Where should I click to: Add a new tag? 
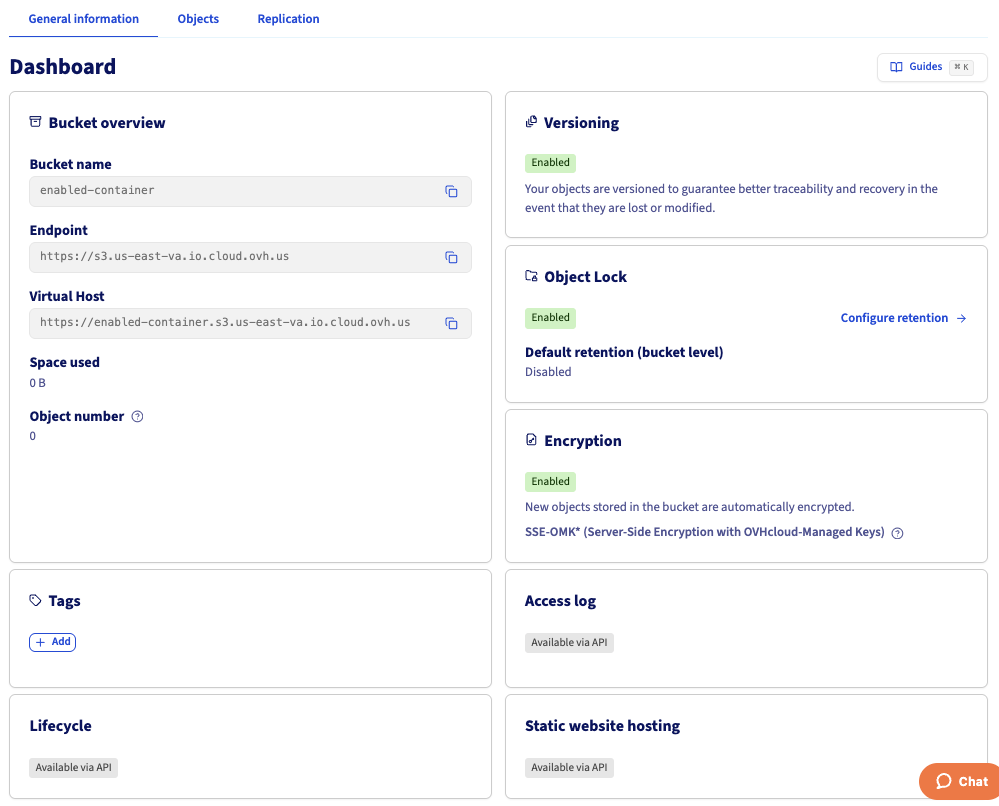[53, 642]
